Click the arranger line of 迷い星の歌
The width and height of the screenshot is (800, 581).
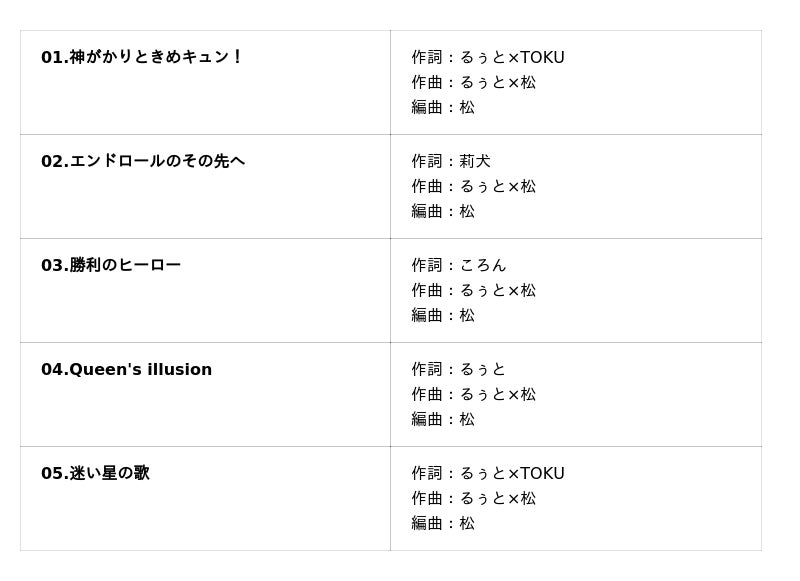pyautogui.click(x=443, y=523)
